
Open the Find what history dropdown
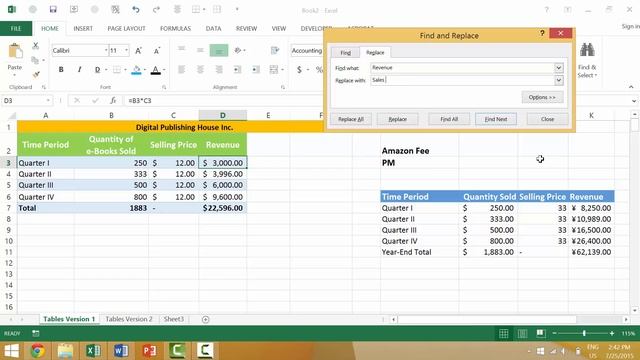[x=559, y=68]
